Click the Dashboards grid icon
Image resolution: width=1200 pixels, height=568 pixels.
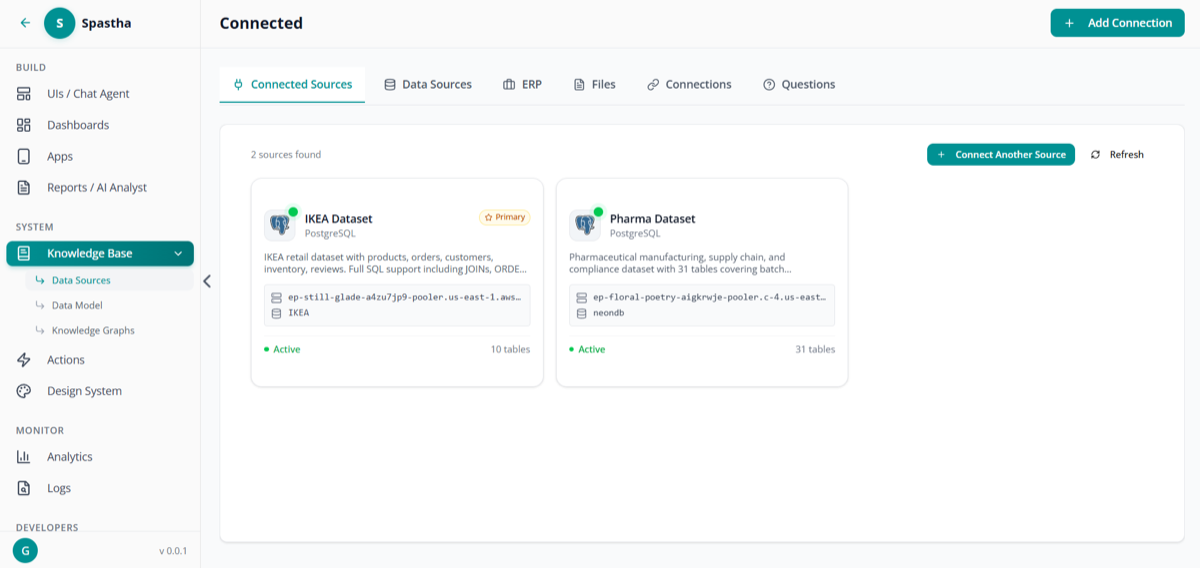point(24,125)
